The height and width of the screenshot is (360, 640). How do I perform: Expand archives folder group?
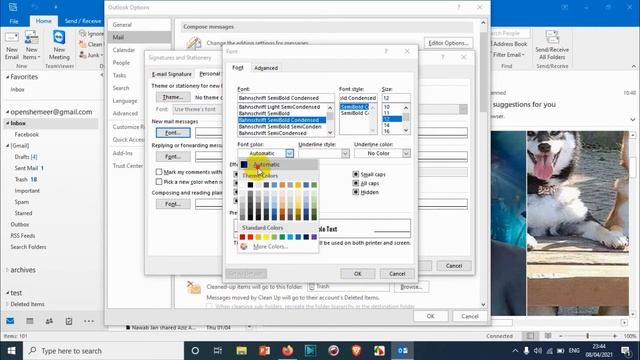point(7,270)
